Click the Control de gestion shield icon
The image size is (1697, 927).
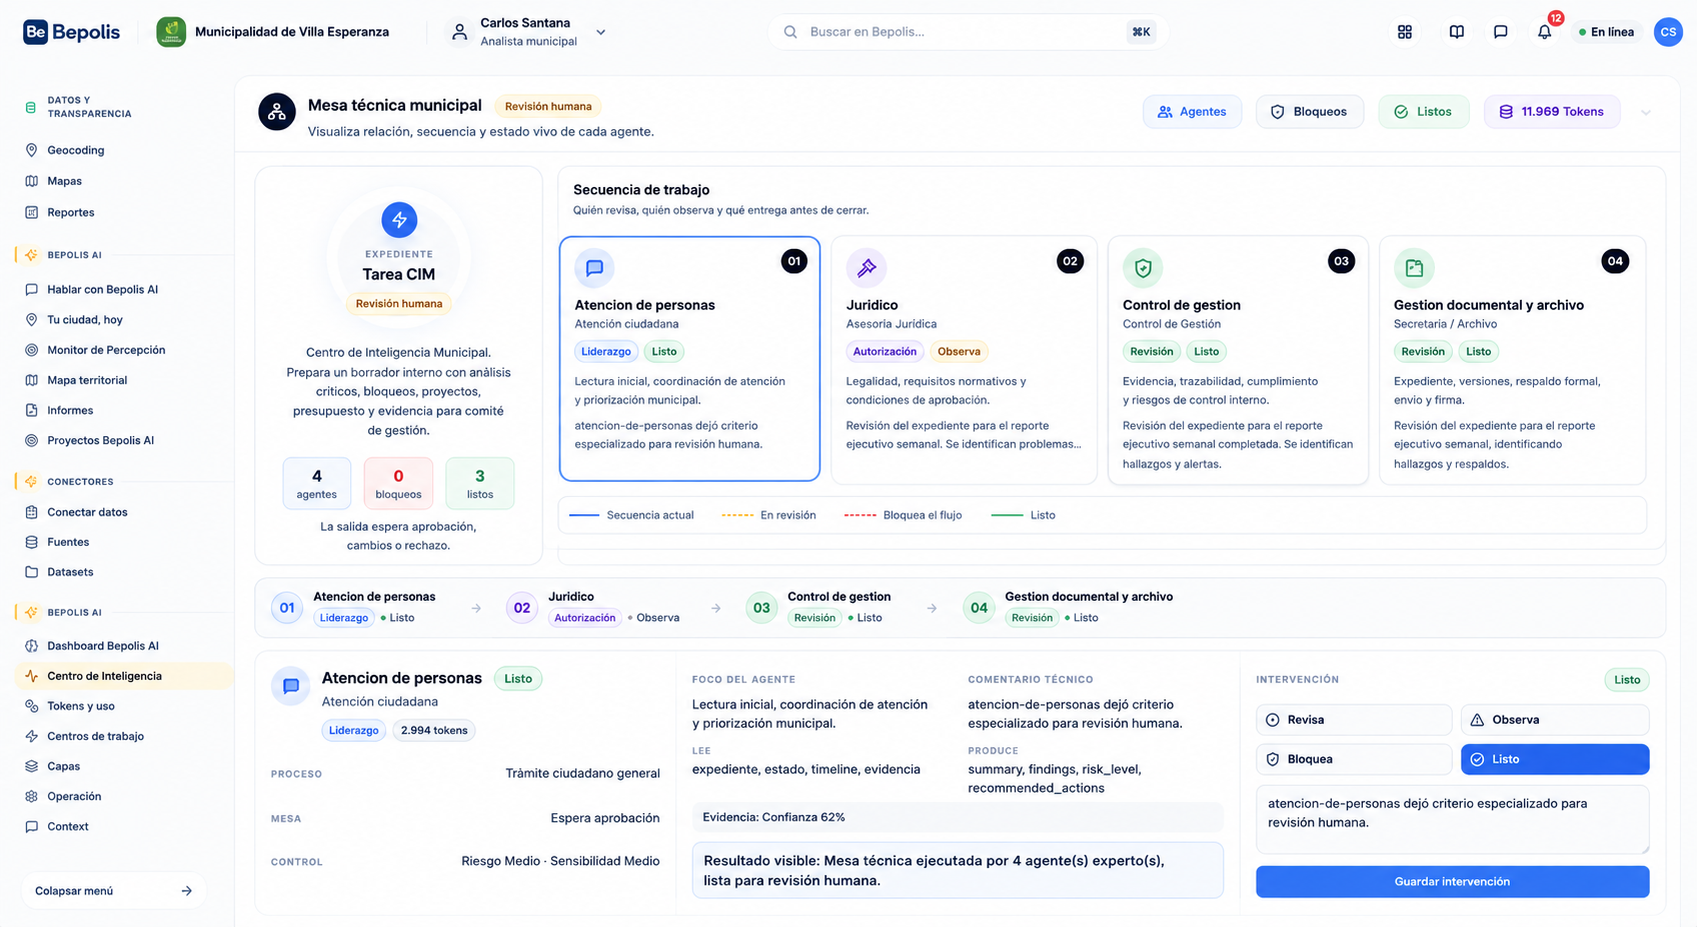click(1143, 268)
